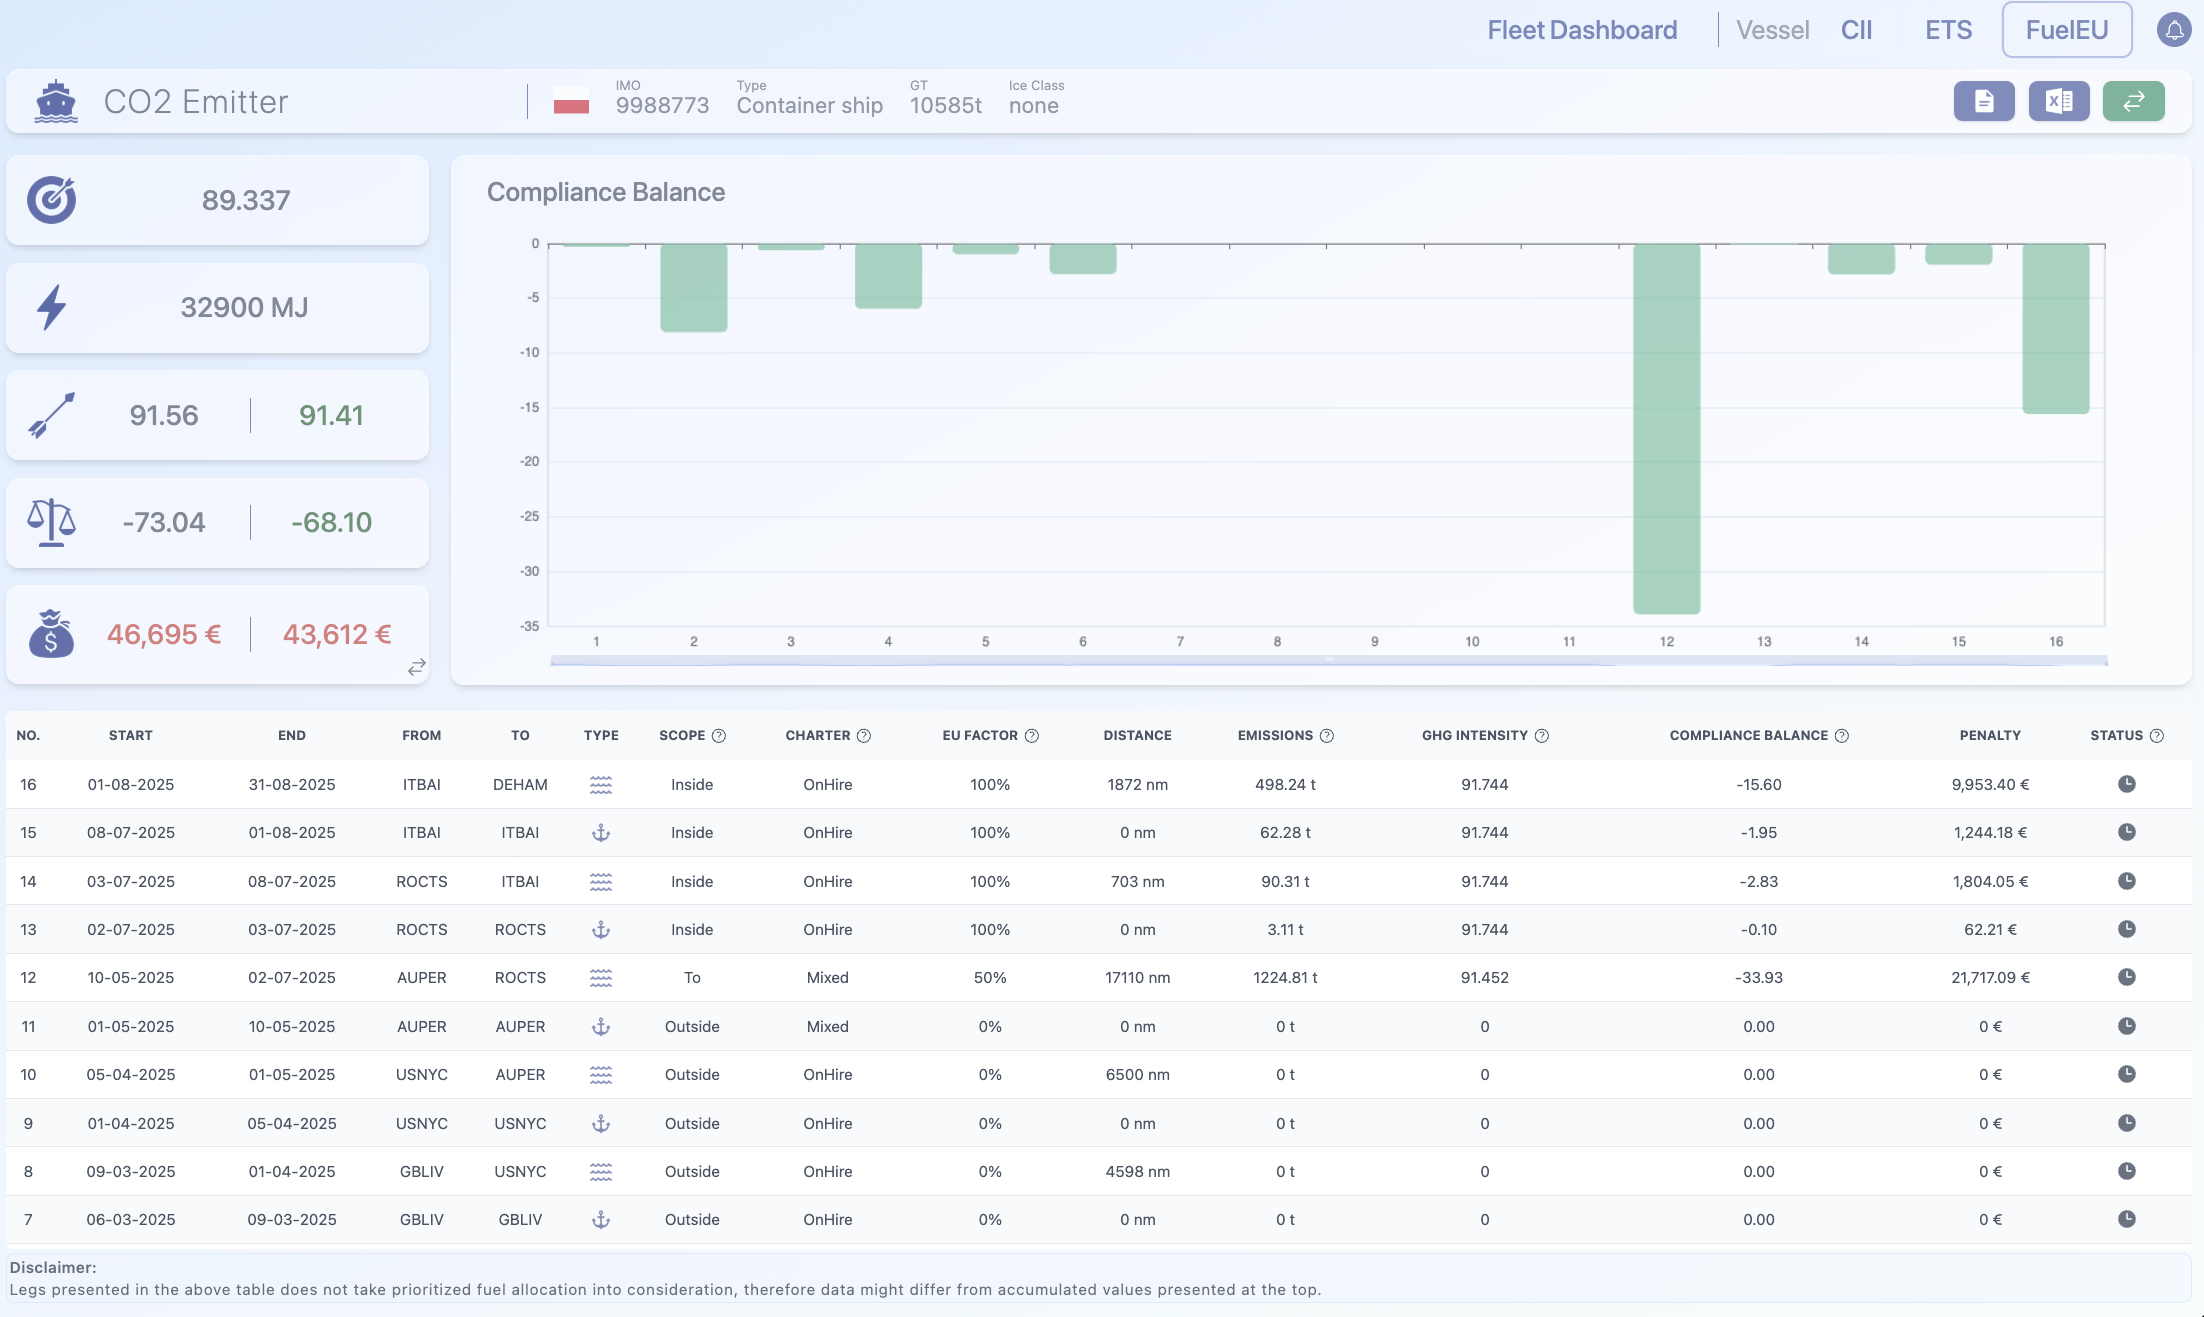Screen dimensions: 2204x1317
Task: Export data to Excel spreadsheet
Action: 2059,101
